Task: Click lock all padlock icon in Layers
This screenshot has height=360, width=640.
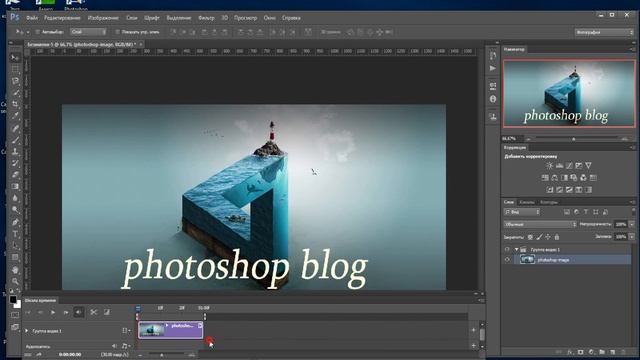Action: pyautogui.click(x=557, y=237)
